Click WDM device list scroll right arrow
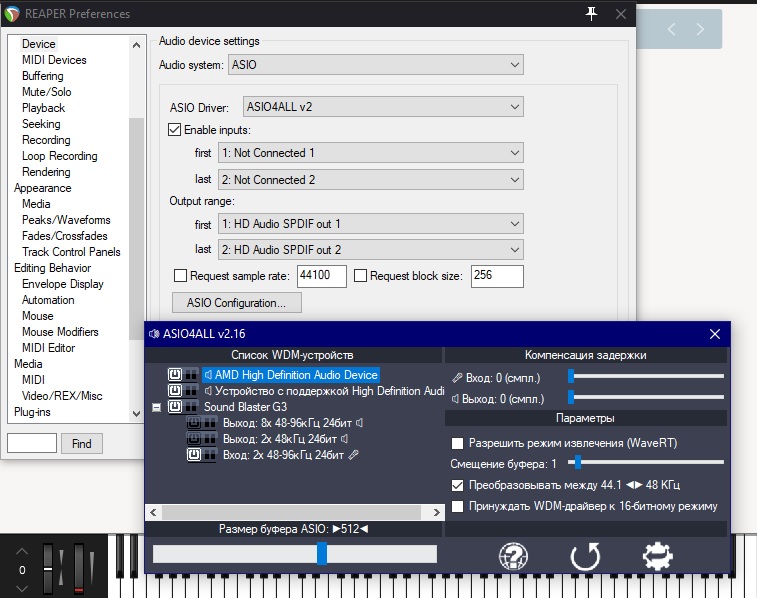Screen dimensions: 757x598 tap(436, 513)
